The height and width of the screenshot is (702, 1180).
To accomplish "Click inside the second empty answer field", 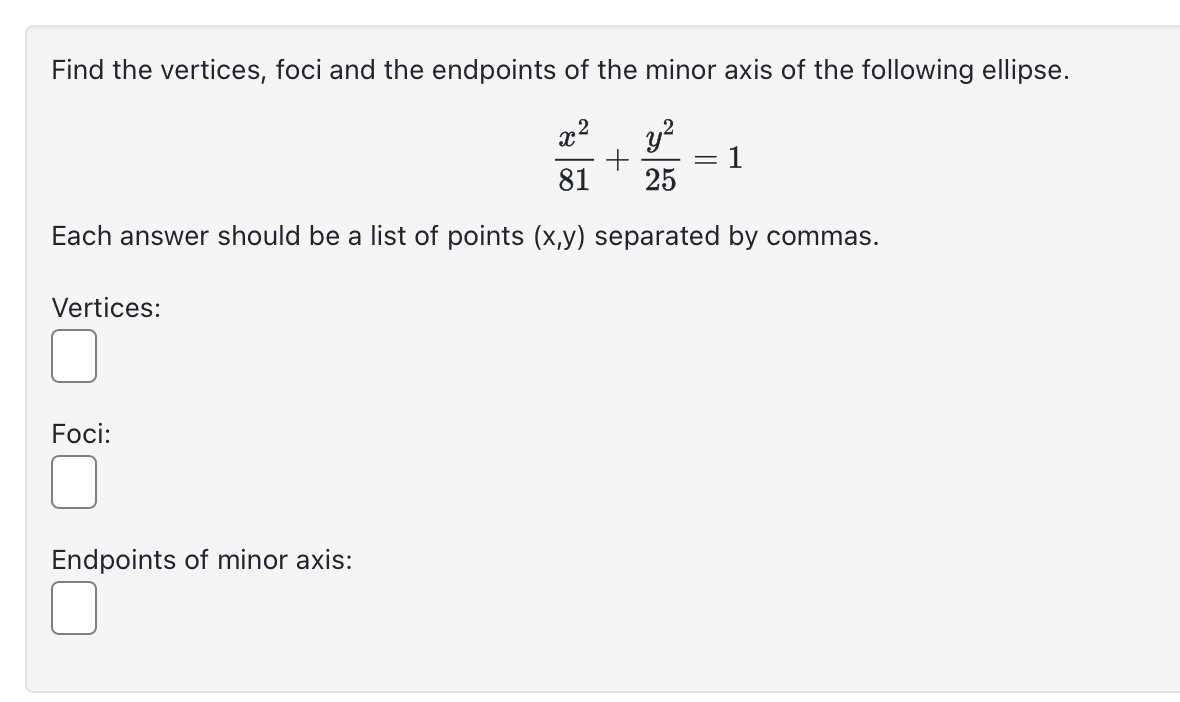I will pyautogui.click(x=74, y=482).
